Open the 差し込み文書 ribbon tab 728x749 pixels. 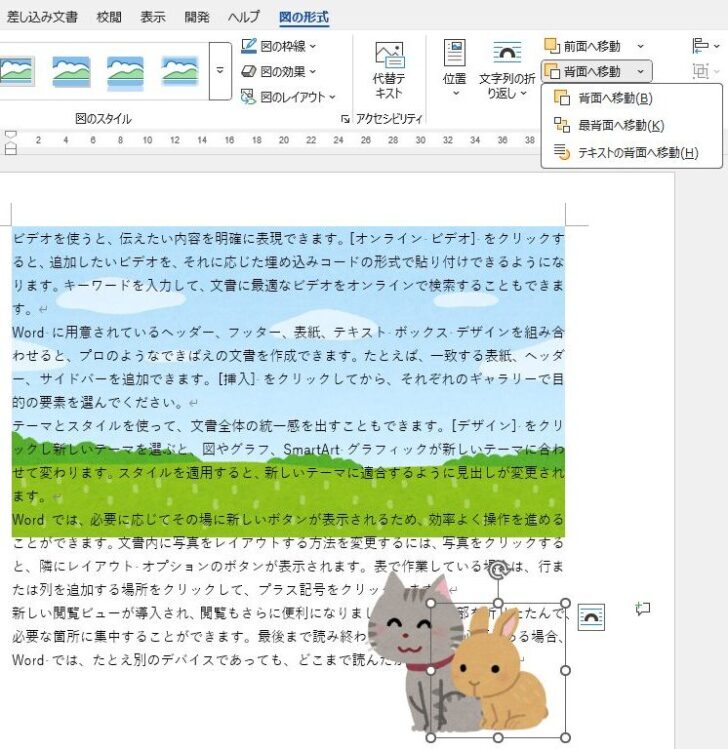tap(42, 17)
